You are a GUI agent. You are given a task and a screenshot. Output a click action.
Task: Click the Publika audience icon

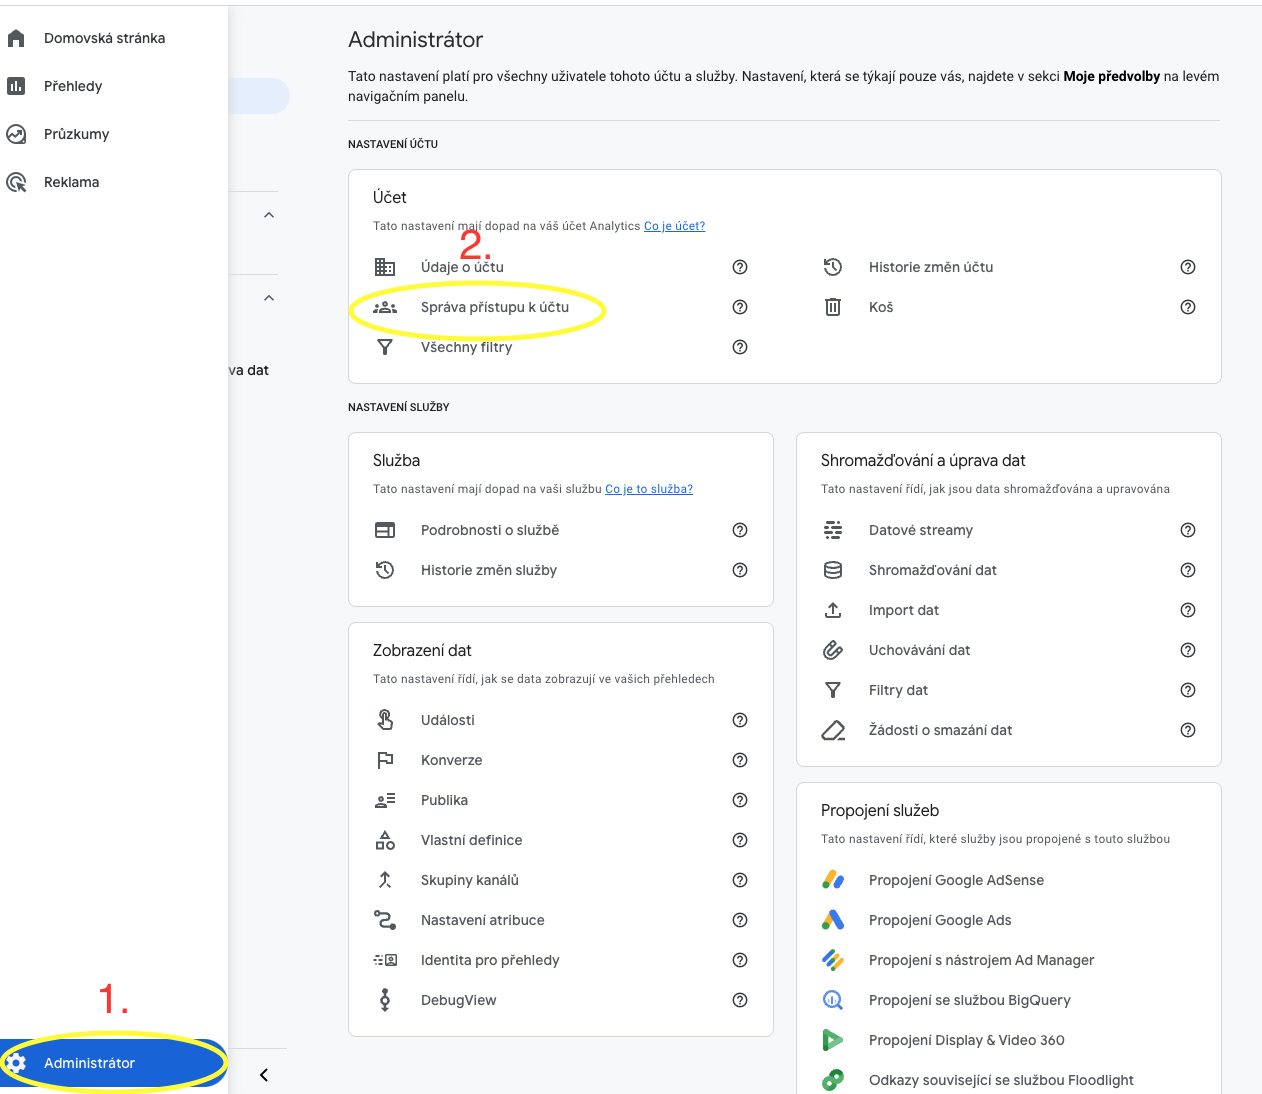385,800
